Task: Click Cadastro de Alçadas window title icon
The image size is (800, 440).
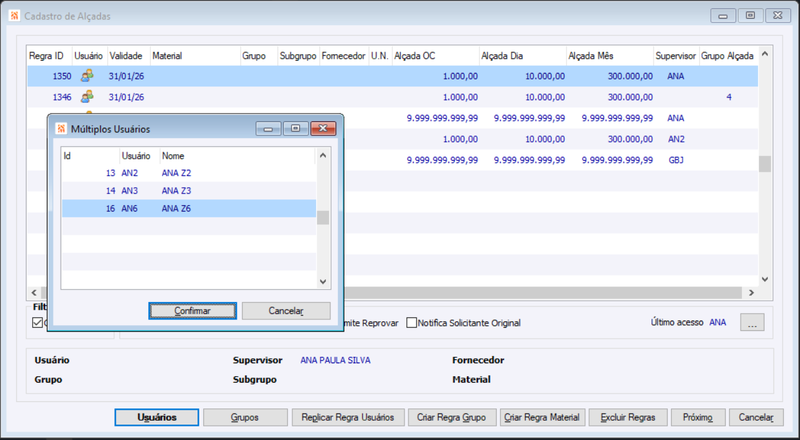Action: (14, 16)
